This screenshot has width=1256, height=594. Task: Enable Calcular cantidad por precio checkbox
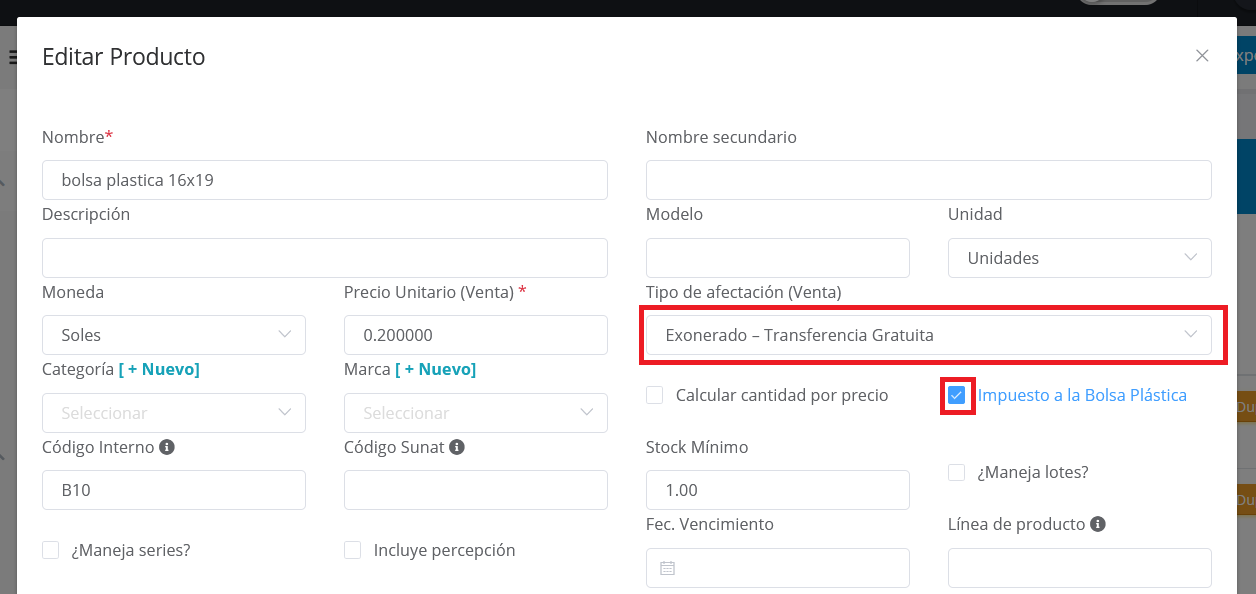(x=655, y=395)
